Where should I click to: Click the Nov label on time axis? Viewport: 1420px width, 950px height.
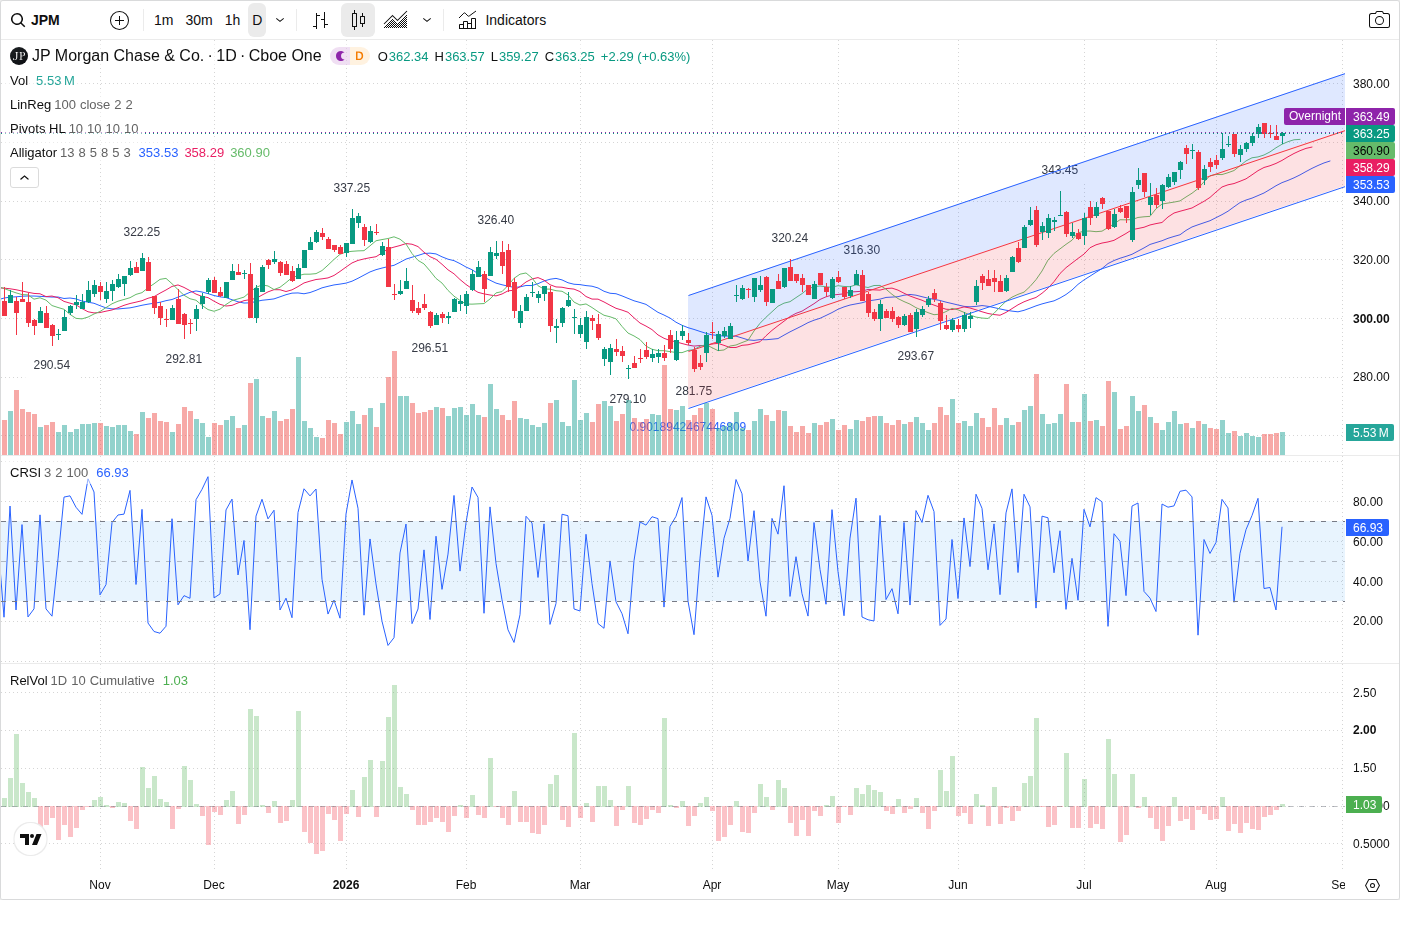(x=100, y=885)
